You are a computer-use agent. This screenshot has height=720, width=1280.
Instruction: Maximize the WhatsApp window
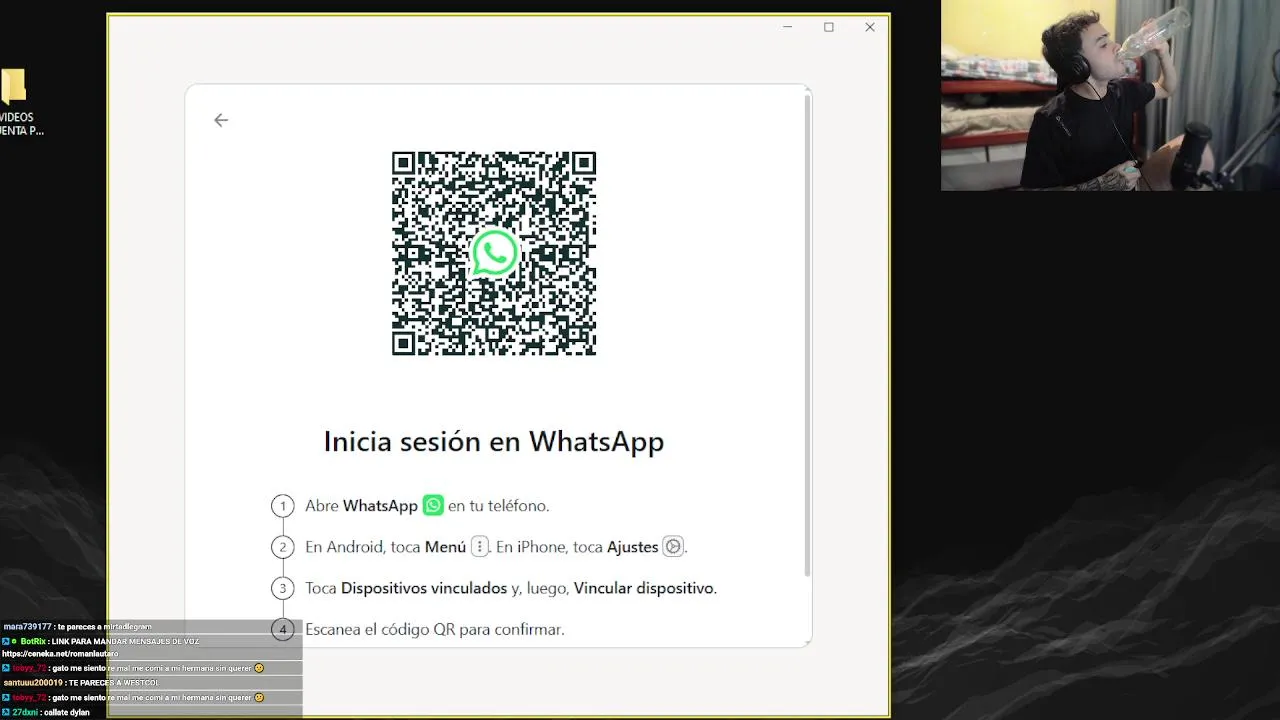coord(829,27)
